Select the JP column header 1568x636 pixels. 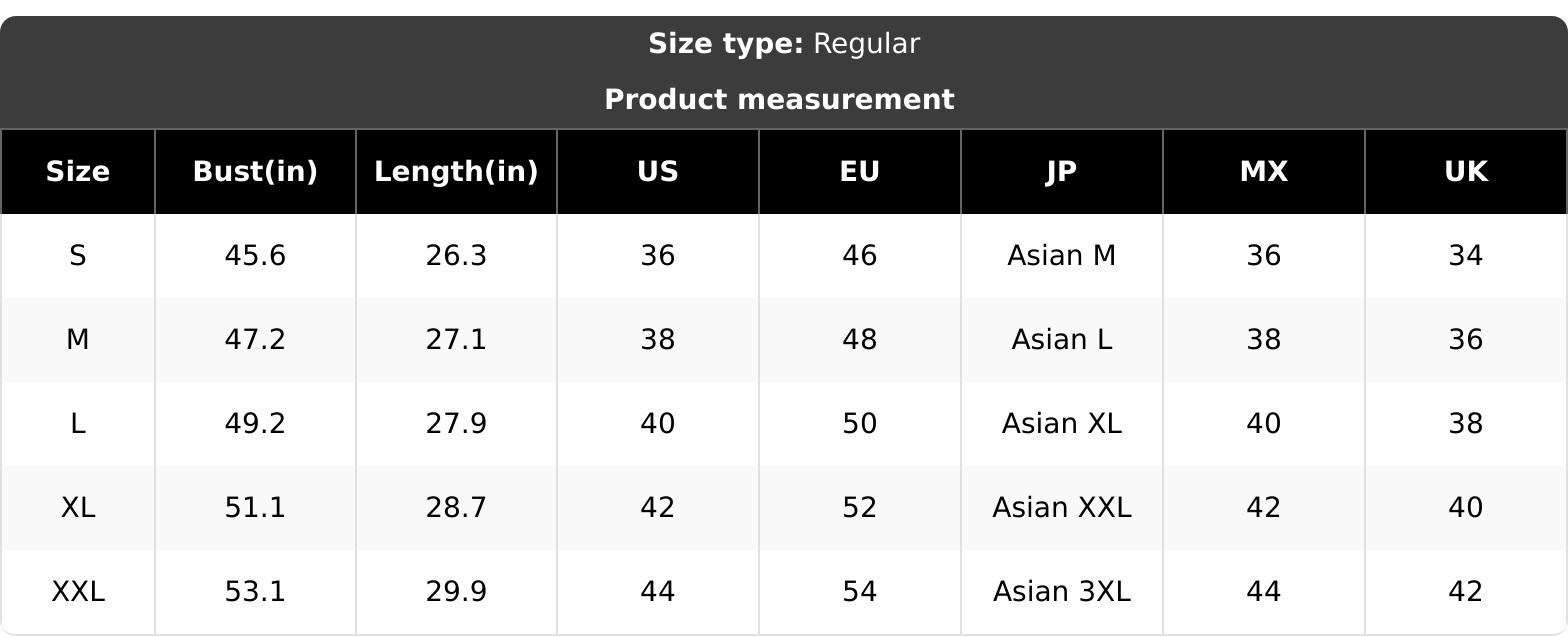pos(1062,172)
